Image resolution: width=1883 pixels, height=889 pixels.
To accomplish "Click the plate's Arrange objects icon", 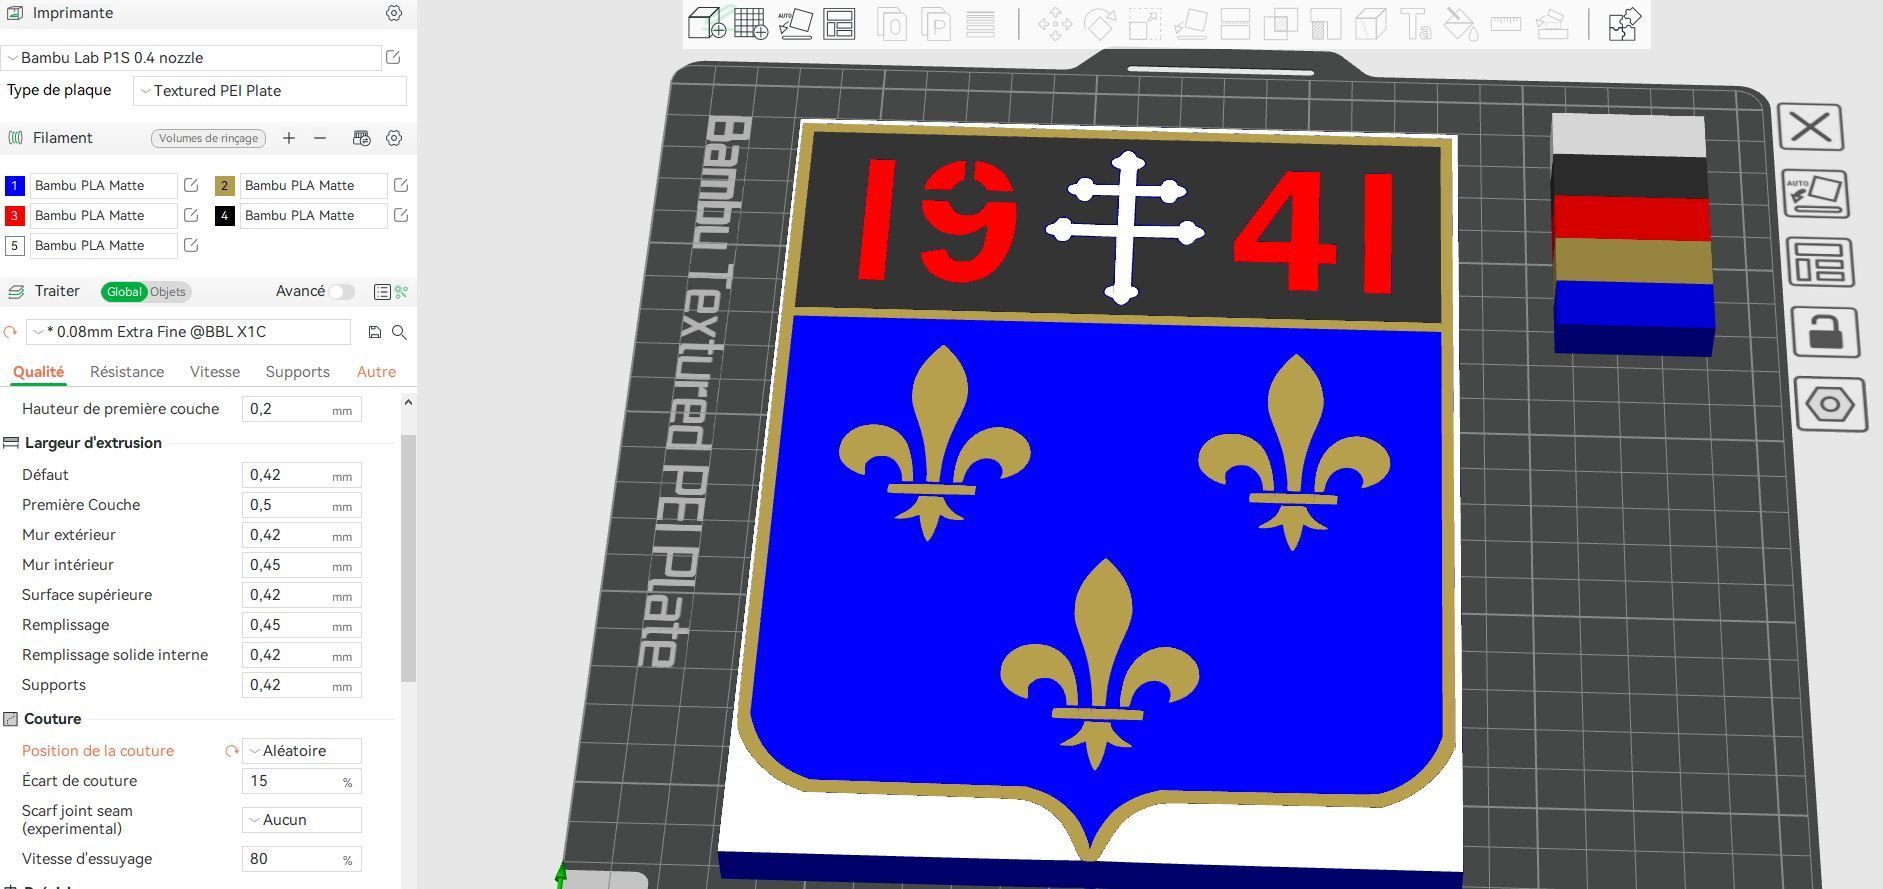I will [1820, 263].
